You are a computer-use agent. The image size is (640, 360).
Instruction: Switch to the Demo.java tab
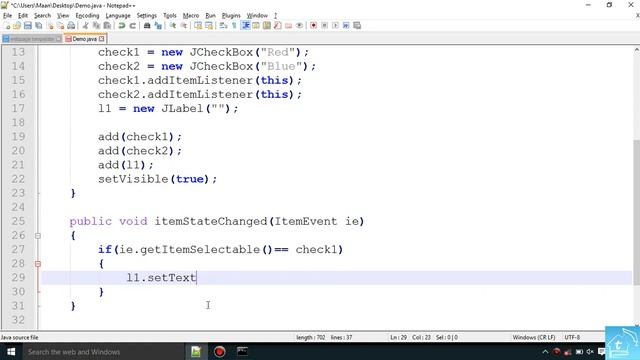tap(84, 39)
